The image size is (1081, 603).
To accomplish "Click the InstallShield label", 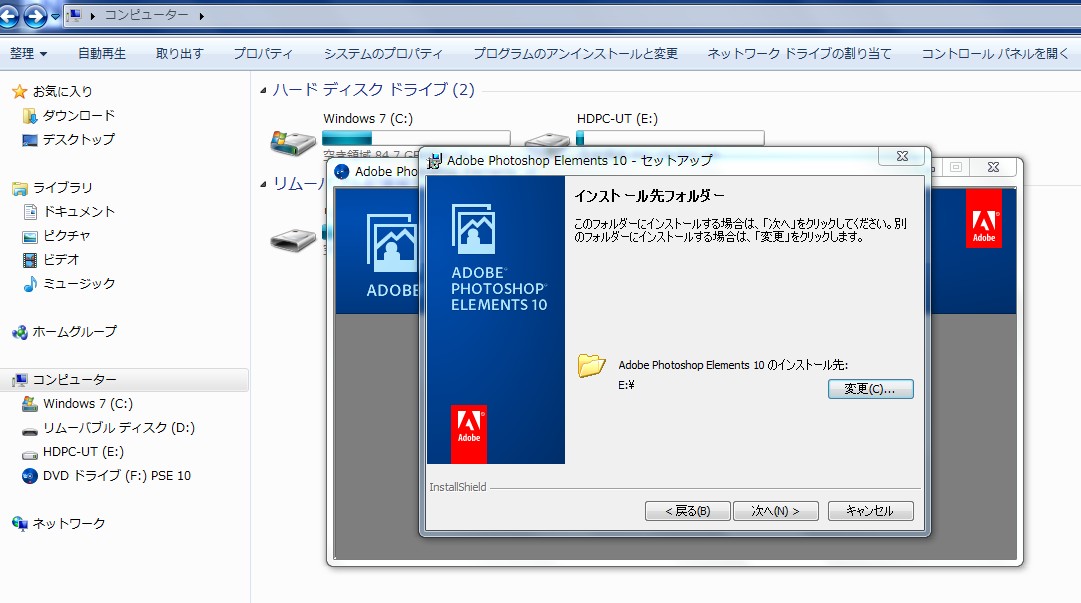I will [x=458, y=487].
